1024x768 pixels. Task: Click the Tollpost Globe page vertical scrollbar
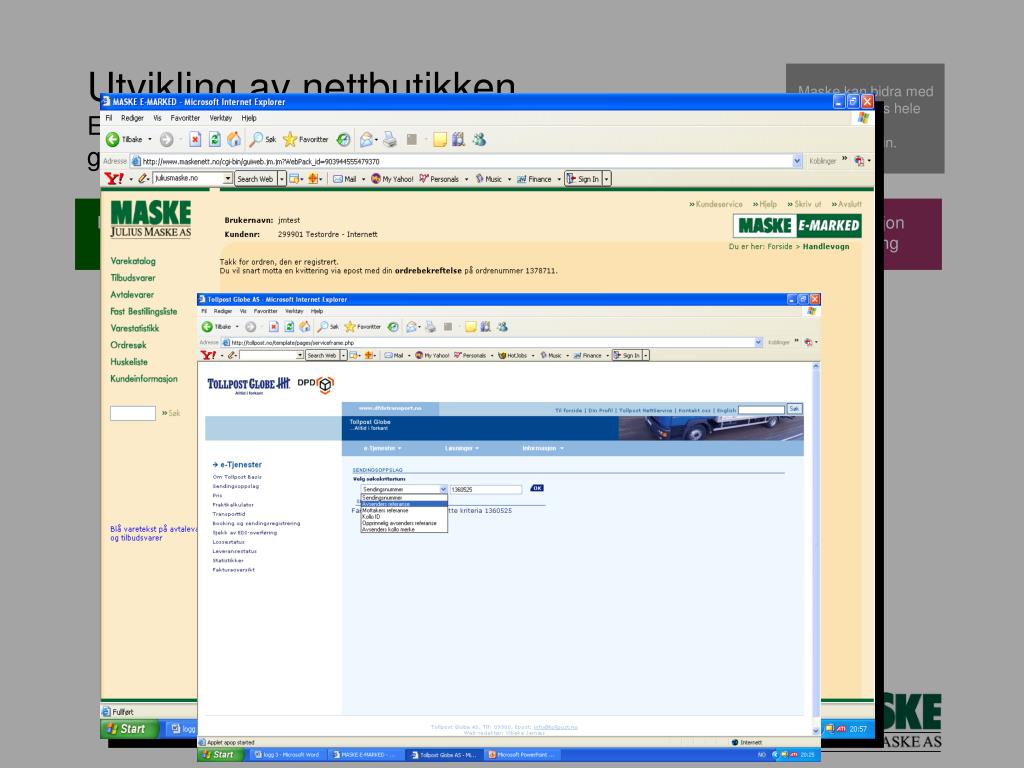pos(816,549)
